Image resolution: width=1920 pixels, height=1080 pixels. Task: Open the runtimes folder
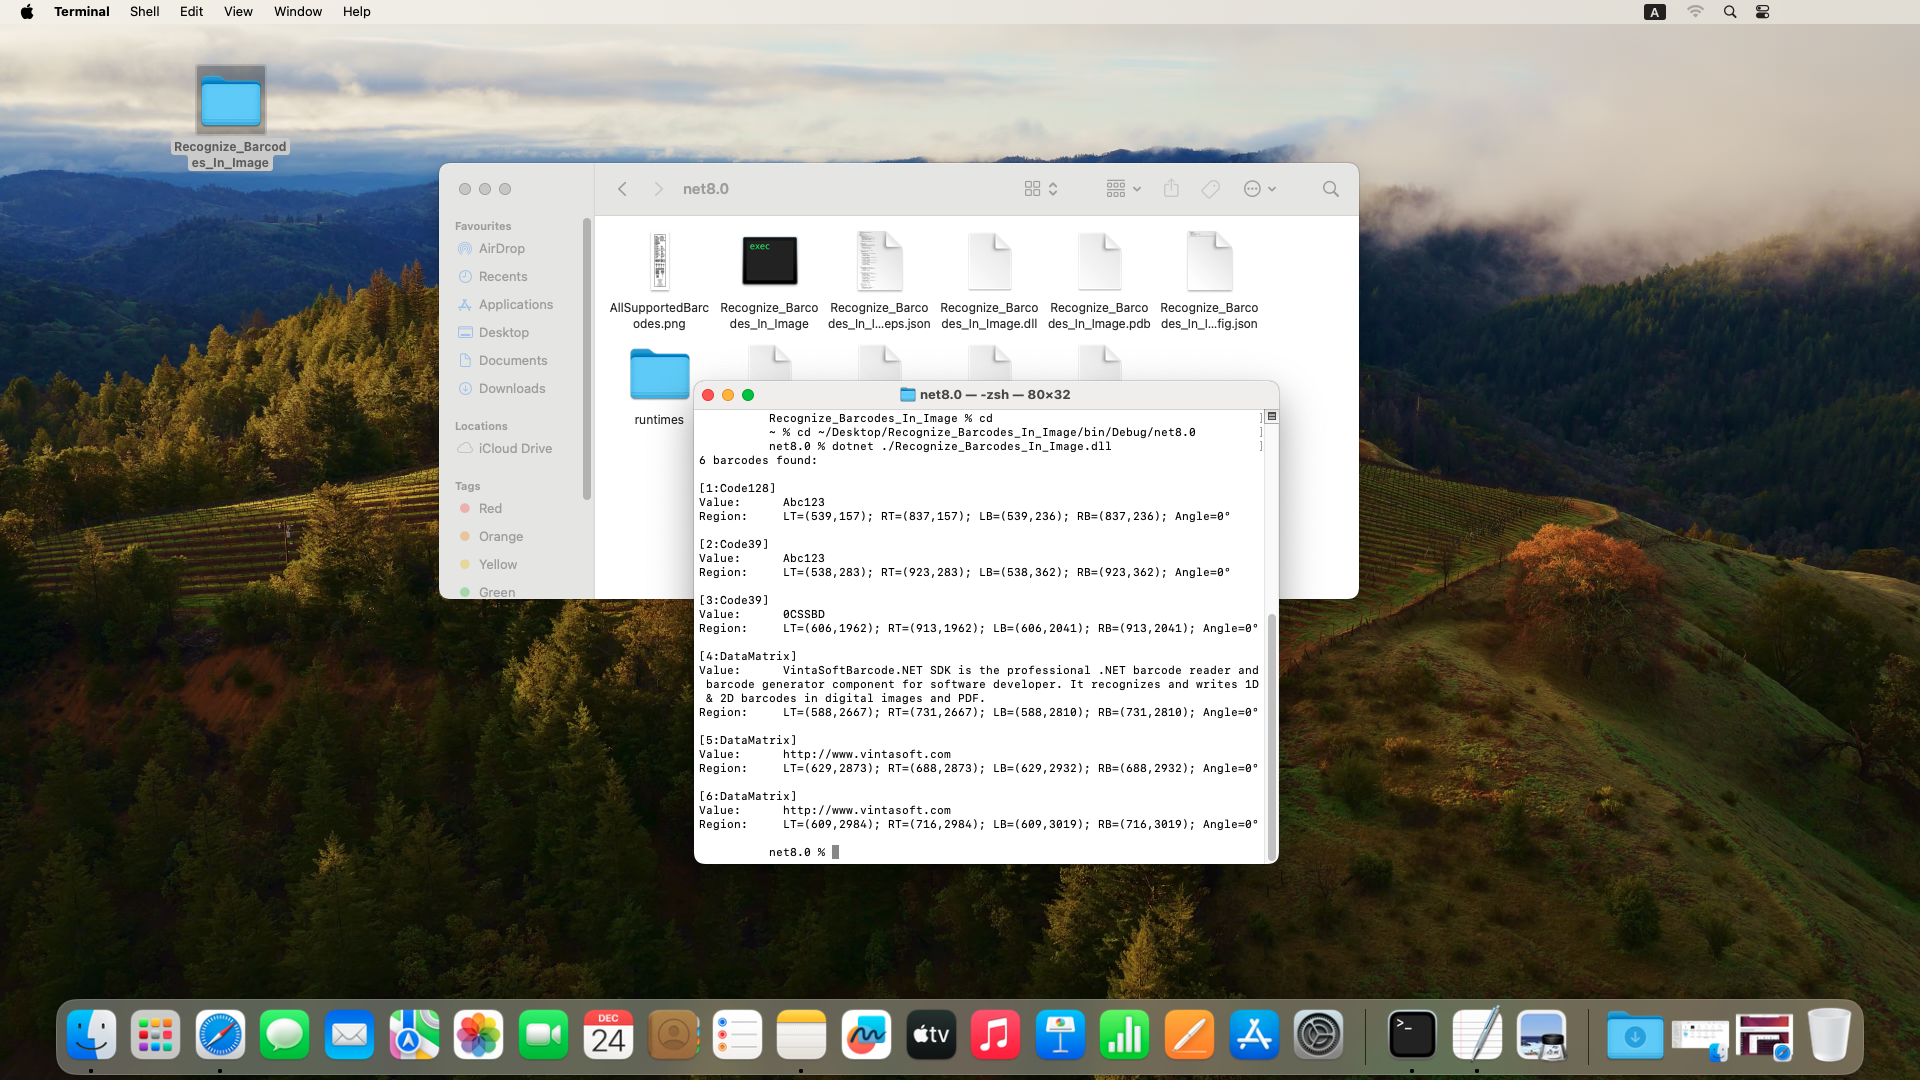tap(659, 376)
